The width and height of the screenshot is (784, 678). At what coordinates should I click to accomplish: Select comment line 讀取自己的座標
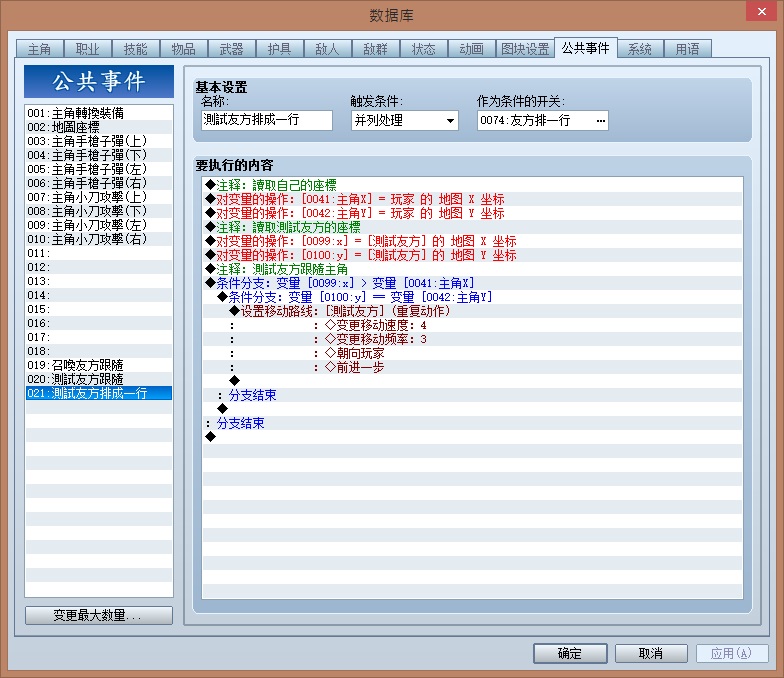472,185
